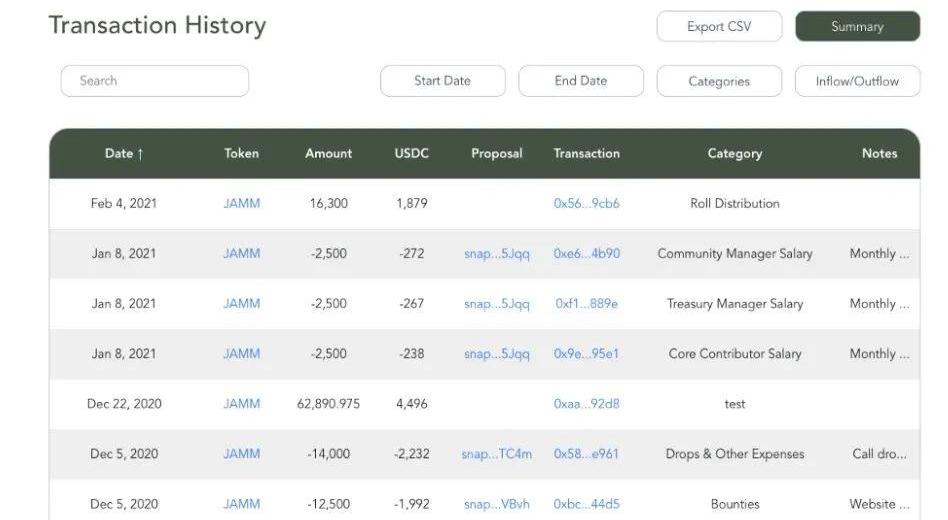Click the Export CSV button
The height and width of the screenshot is (520, 948).
tap(719, 27)
